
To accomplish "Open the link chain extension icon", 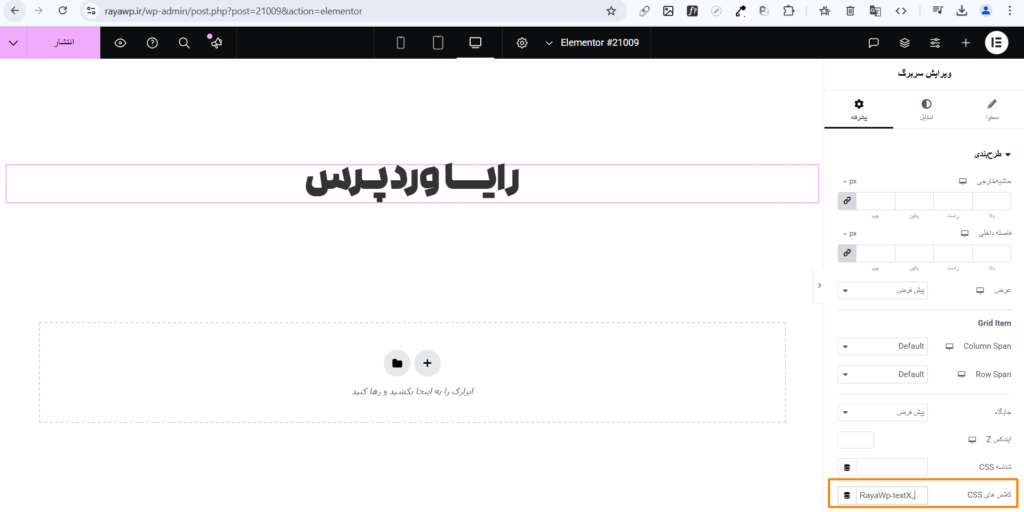I will pos(644,11).
